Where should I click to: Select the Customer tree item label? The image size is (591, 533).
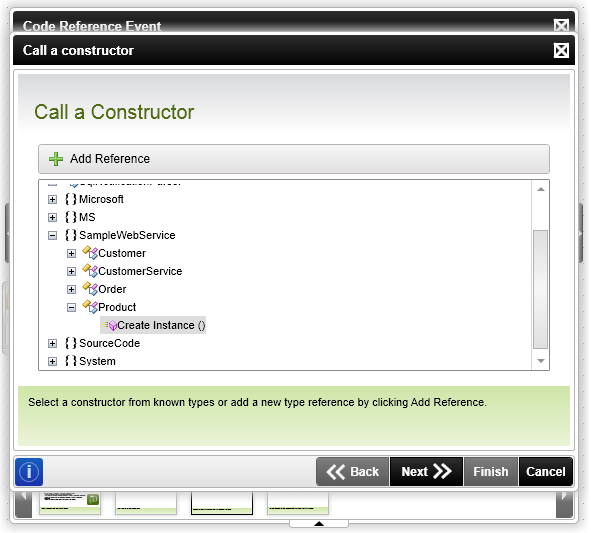coord(122,253)
